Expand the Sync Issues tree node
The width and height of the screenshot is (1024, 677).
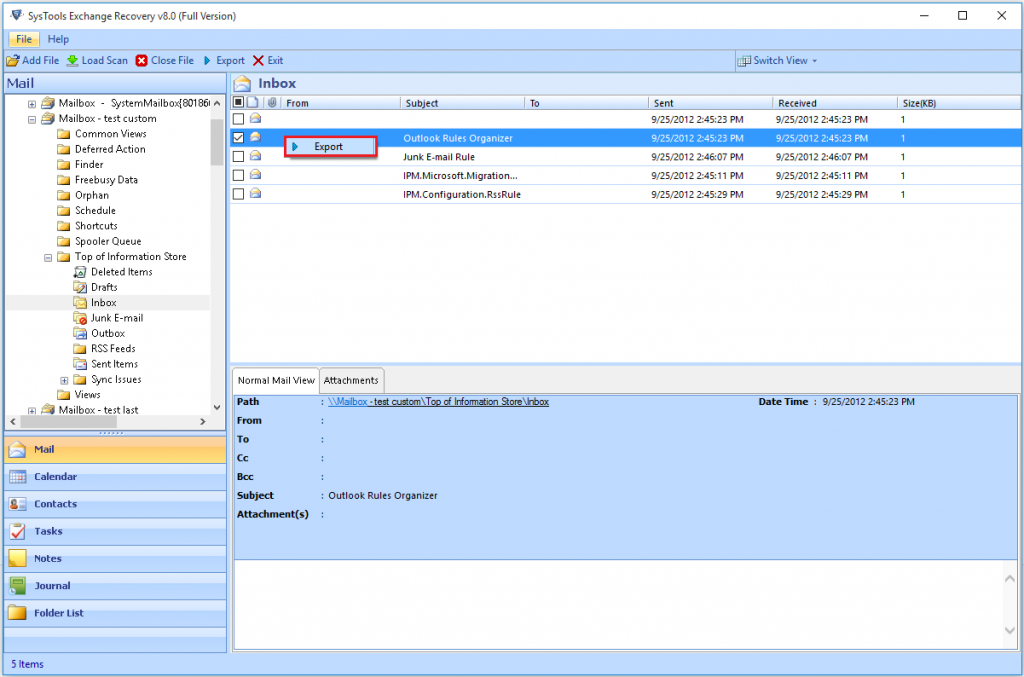tap(64, 379)
